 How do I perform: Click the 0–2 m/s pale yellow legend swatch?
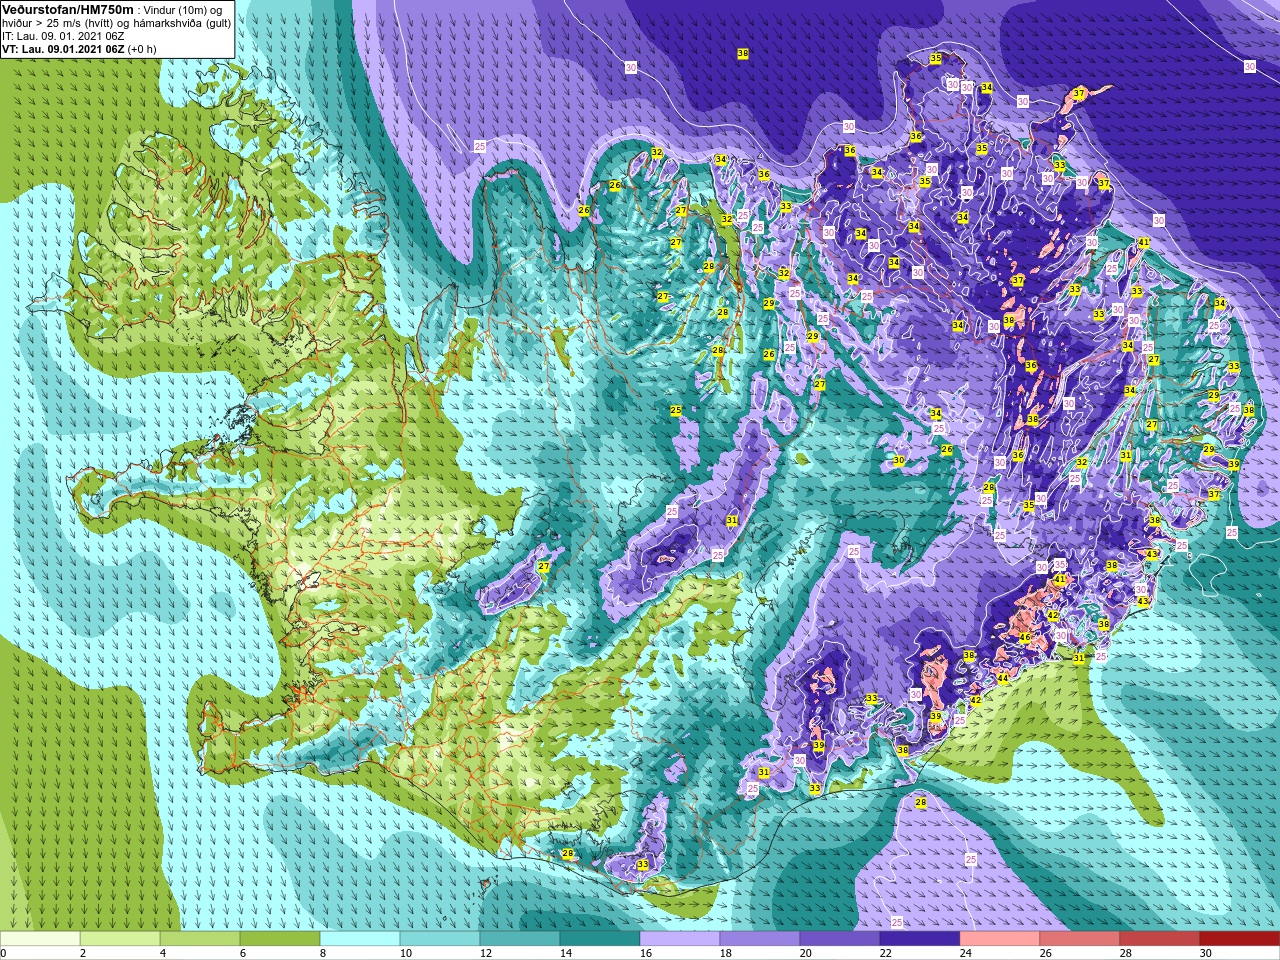pyautogui.click(x=40, y=939)
